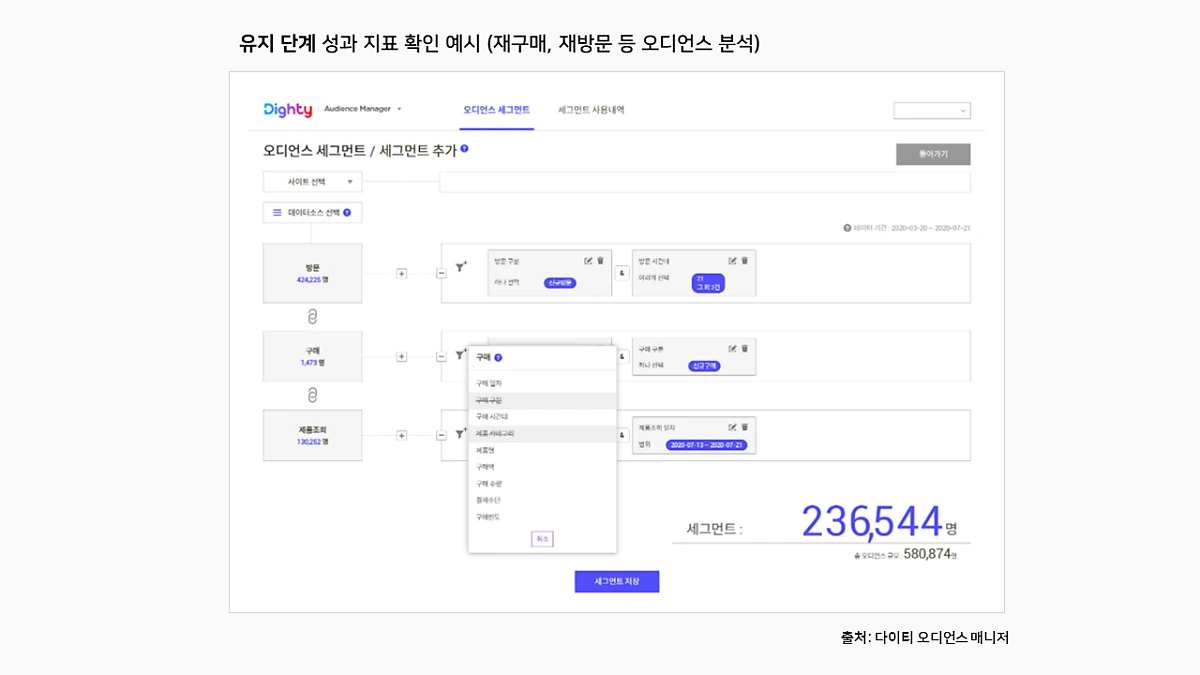Toggle the minus button on the 방문 row
The height and width of the screenshot is (675, 1200).
point(440,273)
